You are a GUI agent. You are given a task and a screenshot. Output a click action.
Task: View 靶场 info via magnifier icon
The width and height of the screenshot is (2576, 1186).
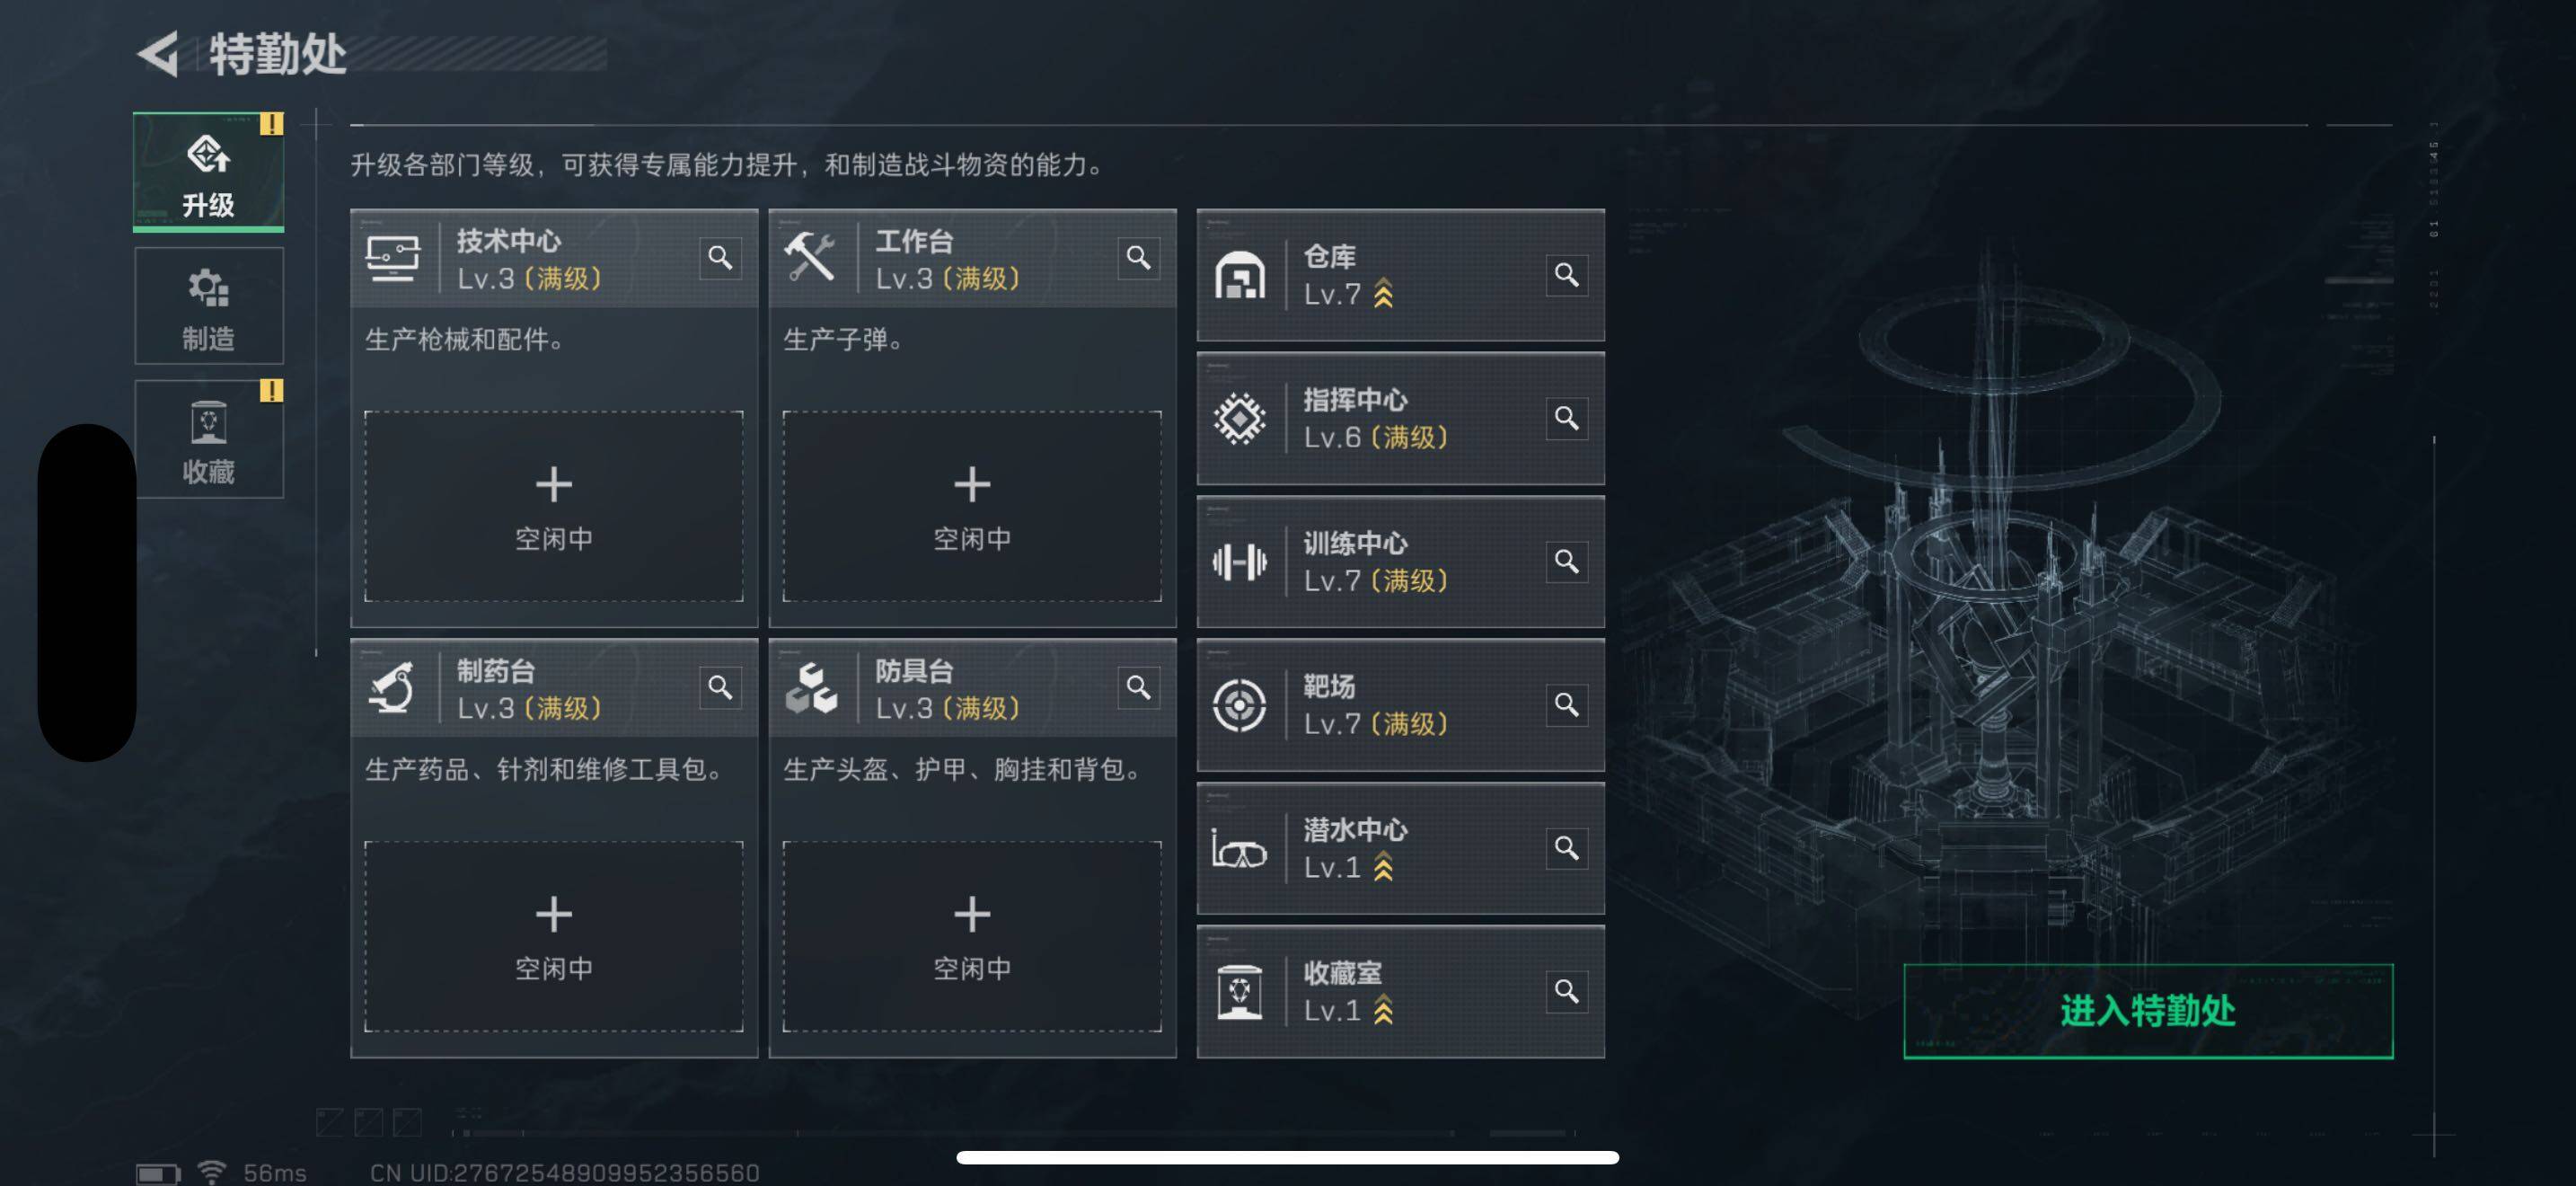(1566, 704)
